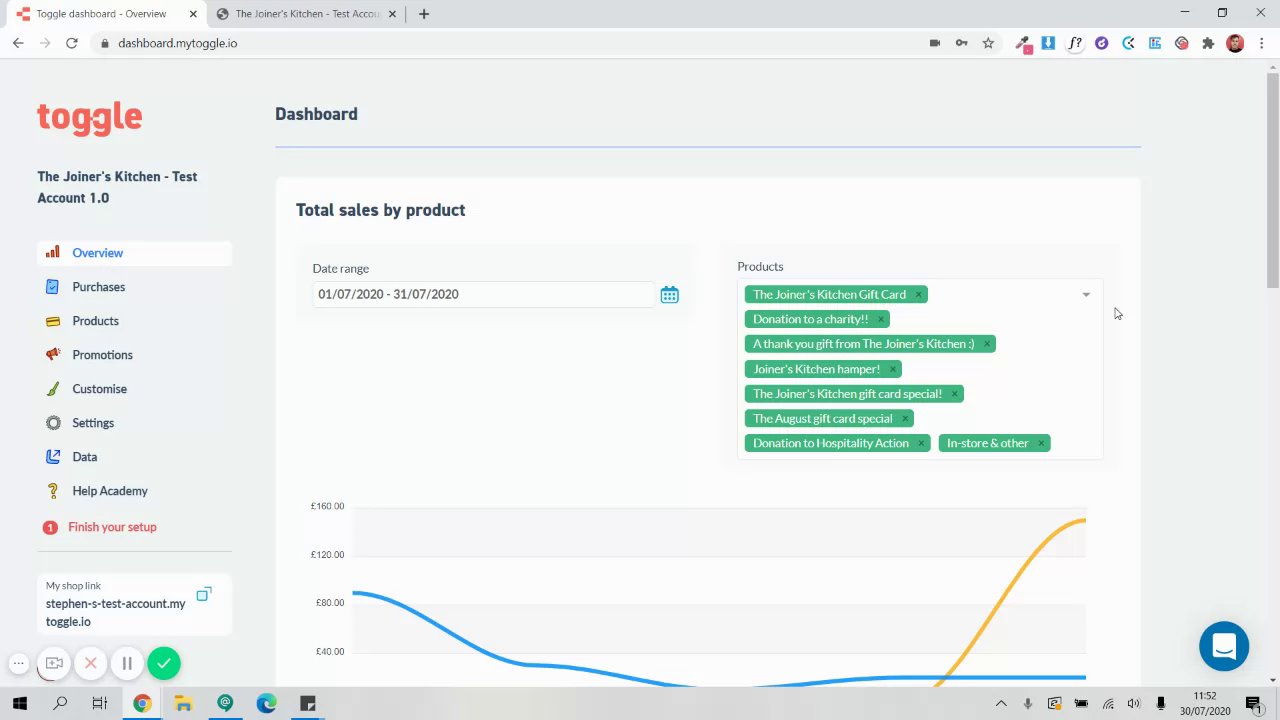
Task: Click 'Finish your setup' link
Action: click(x=112, y=527)
